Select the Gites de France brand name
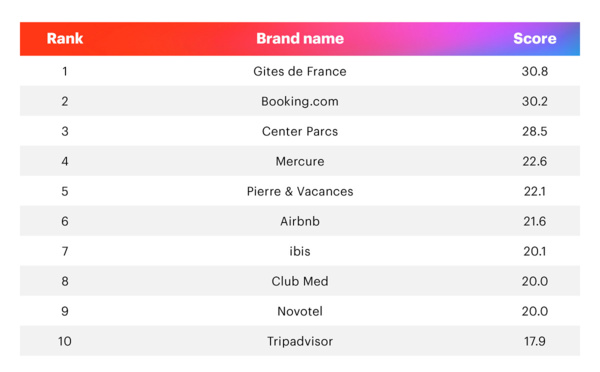Screen dimensions: 600x372 coord(300,71)
